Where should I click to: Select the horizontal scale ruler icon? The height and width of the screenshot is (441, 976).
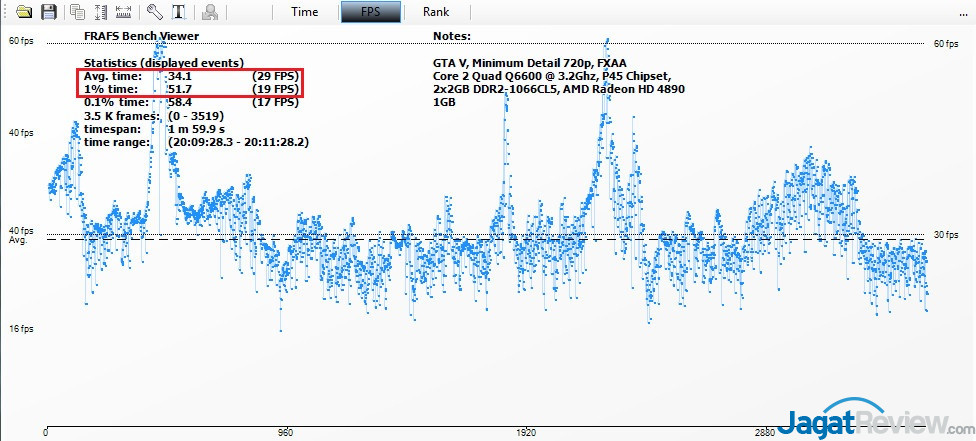coord(124,13)
